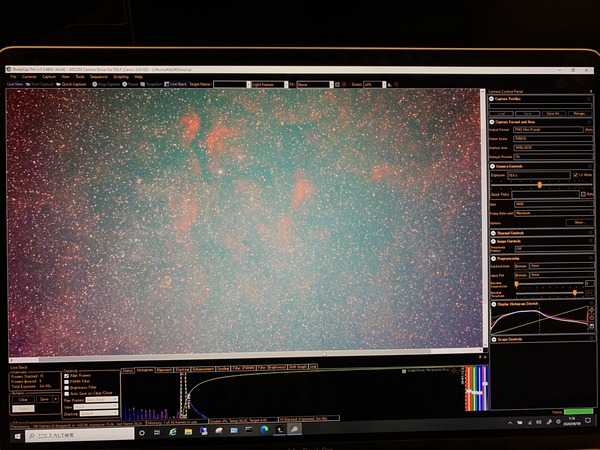Collapse the Camera Controls section
This screenshot has height=450, width=600.
coord(492,166)
